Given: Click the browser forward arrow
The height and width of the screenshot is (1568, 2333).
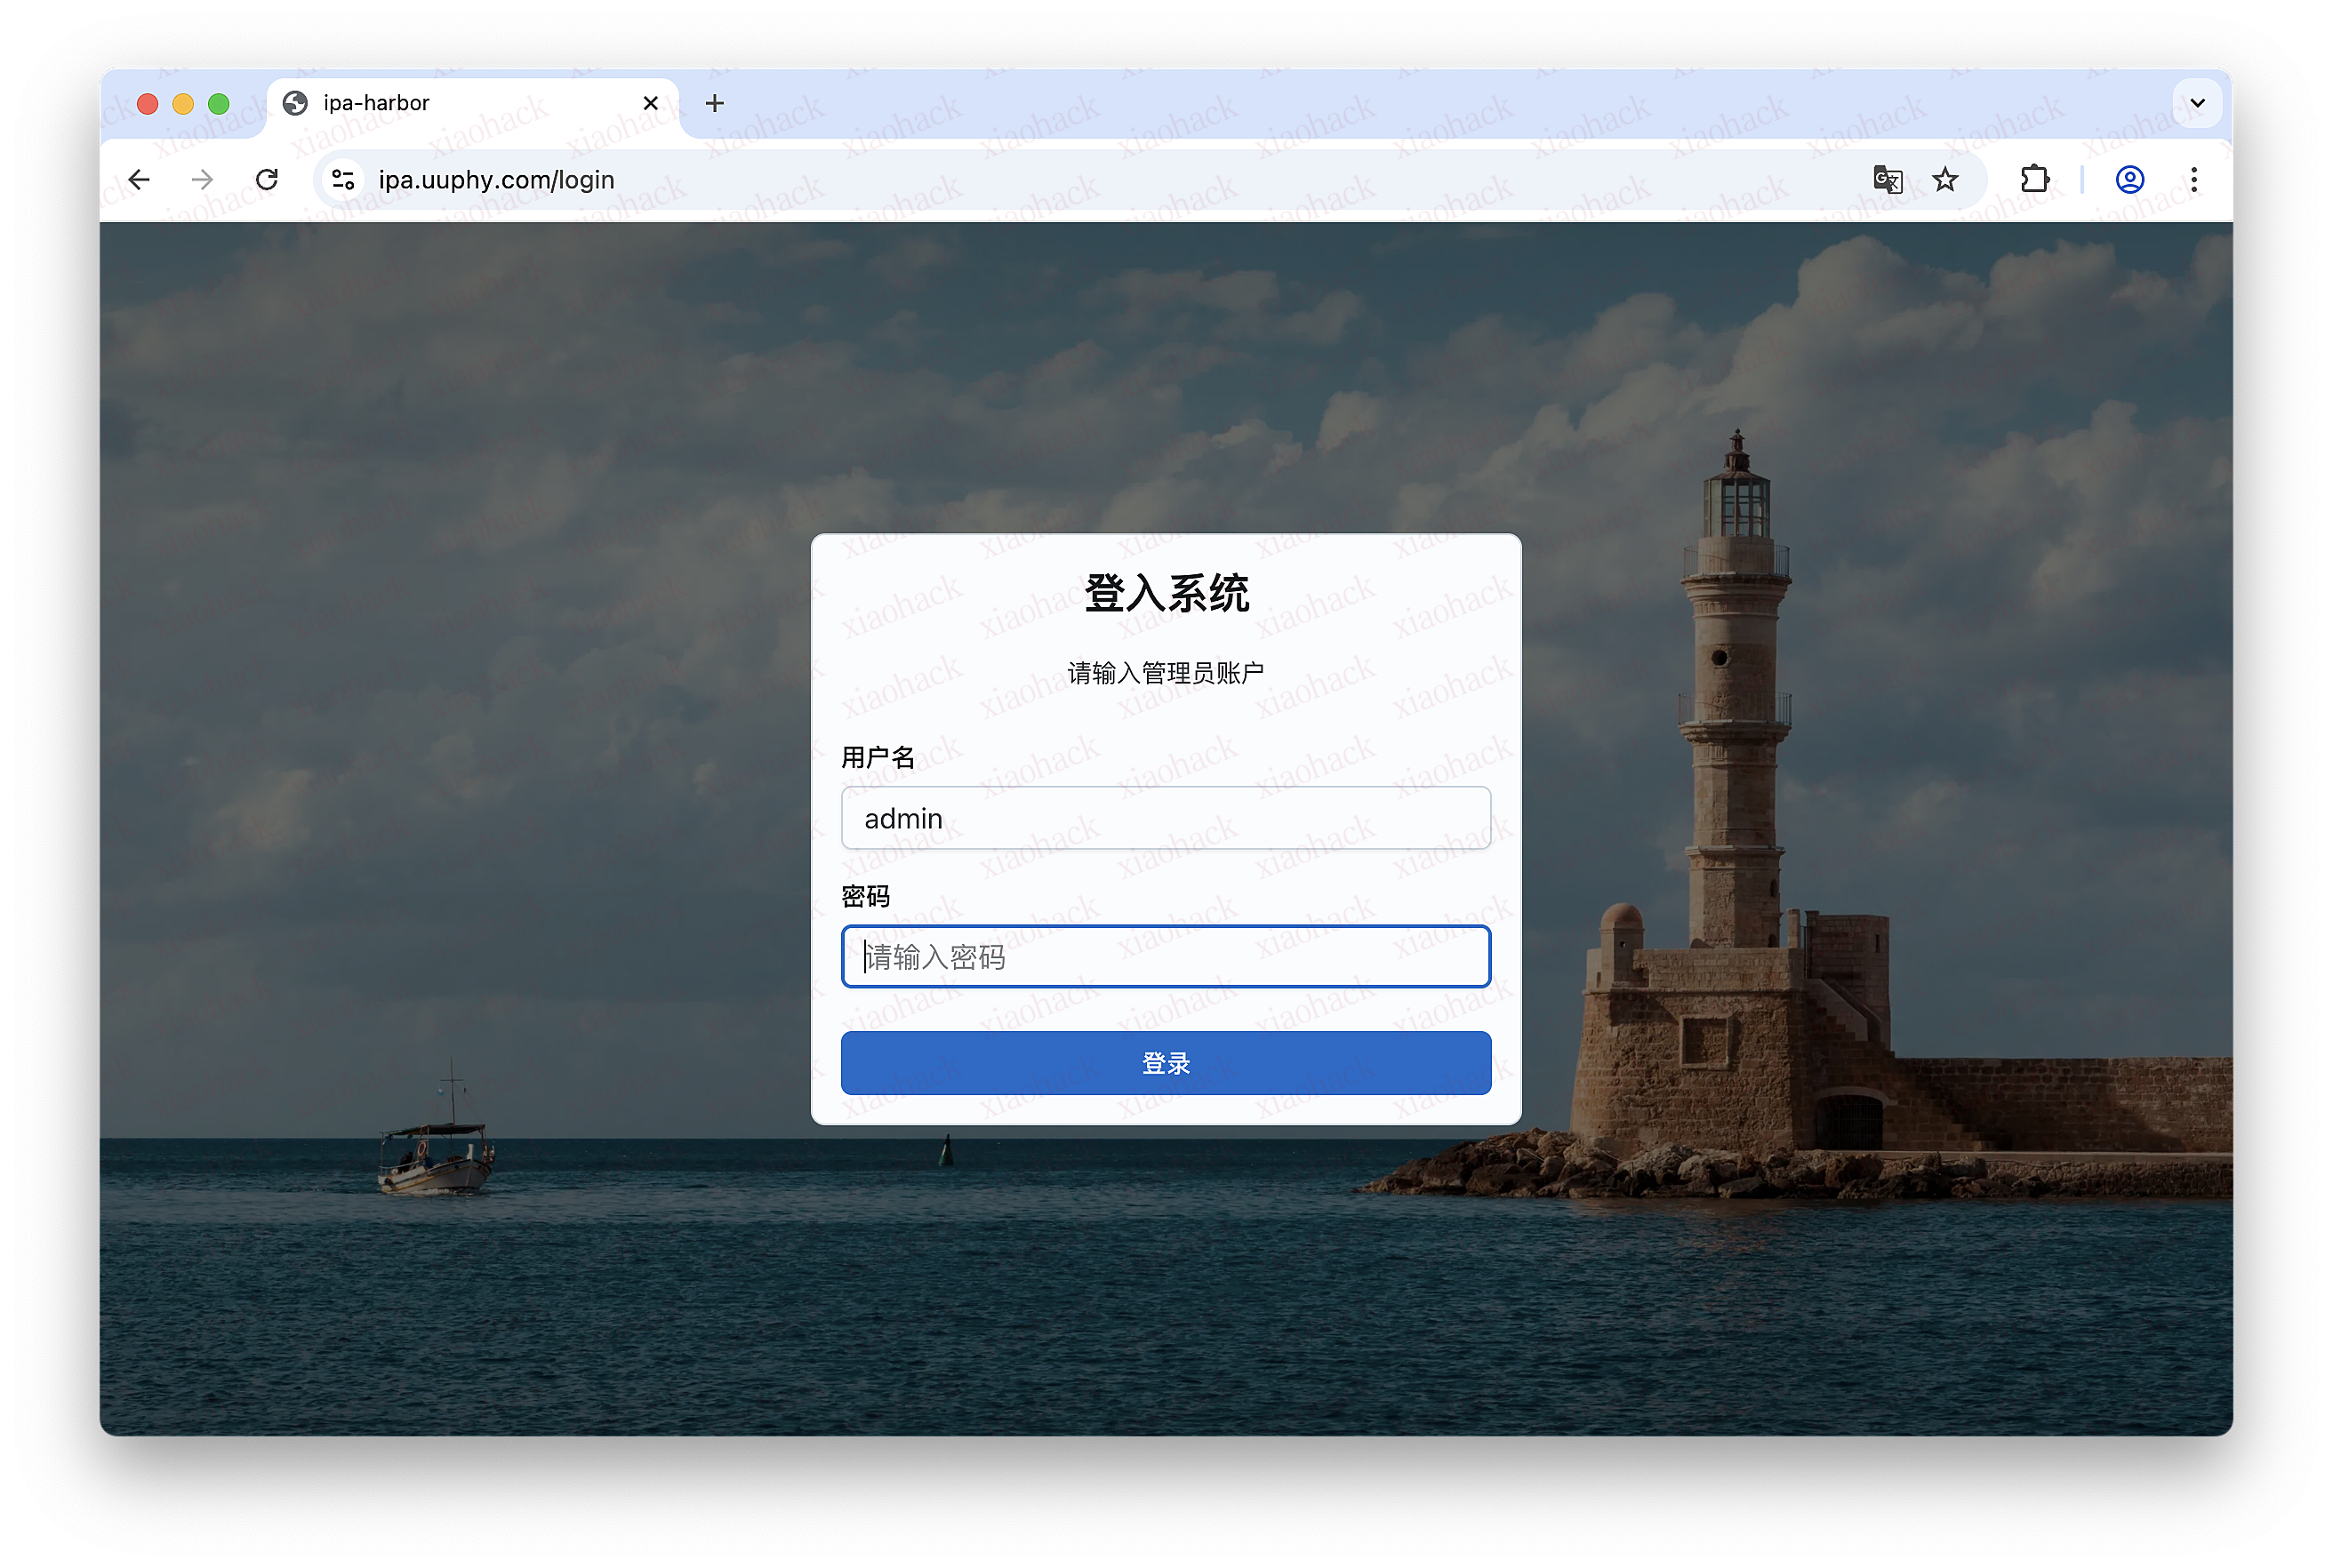Looking at the screenshot, I should click(203, 180).
